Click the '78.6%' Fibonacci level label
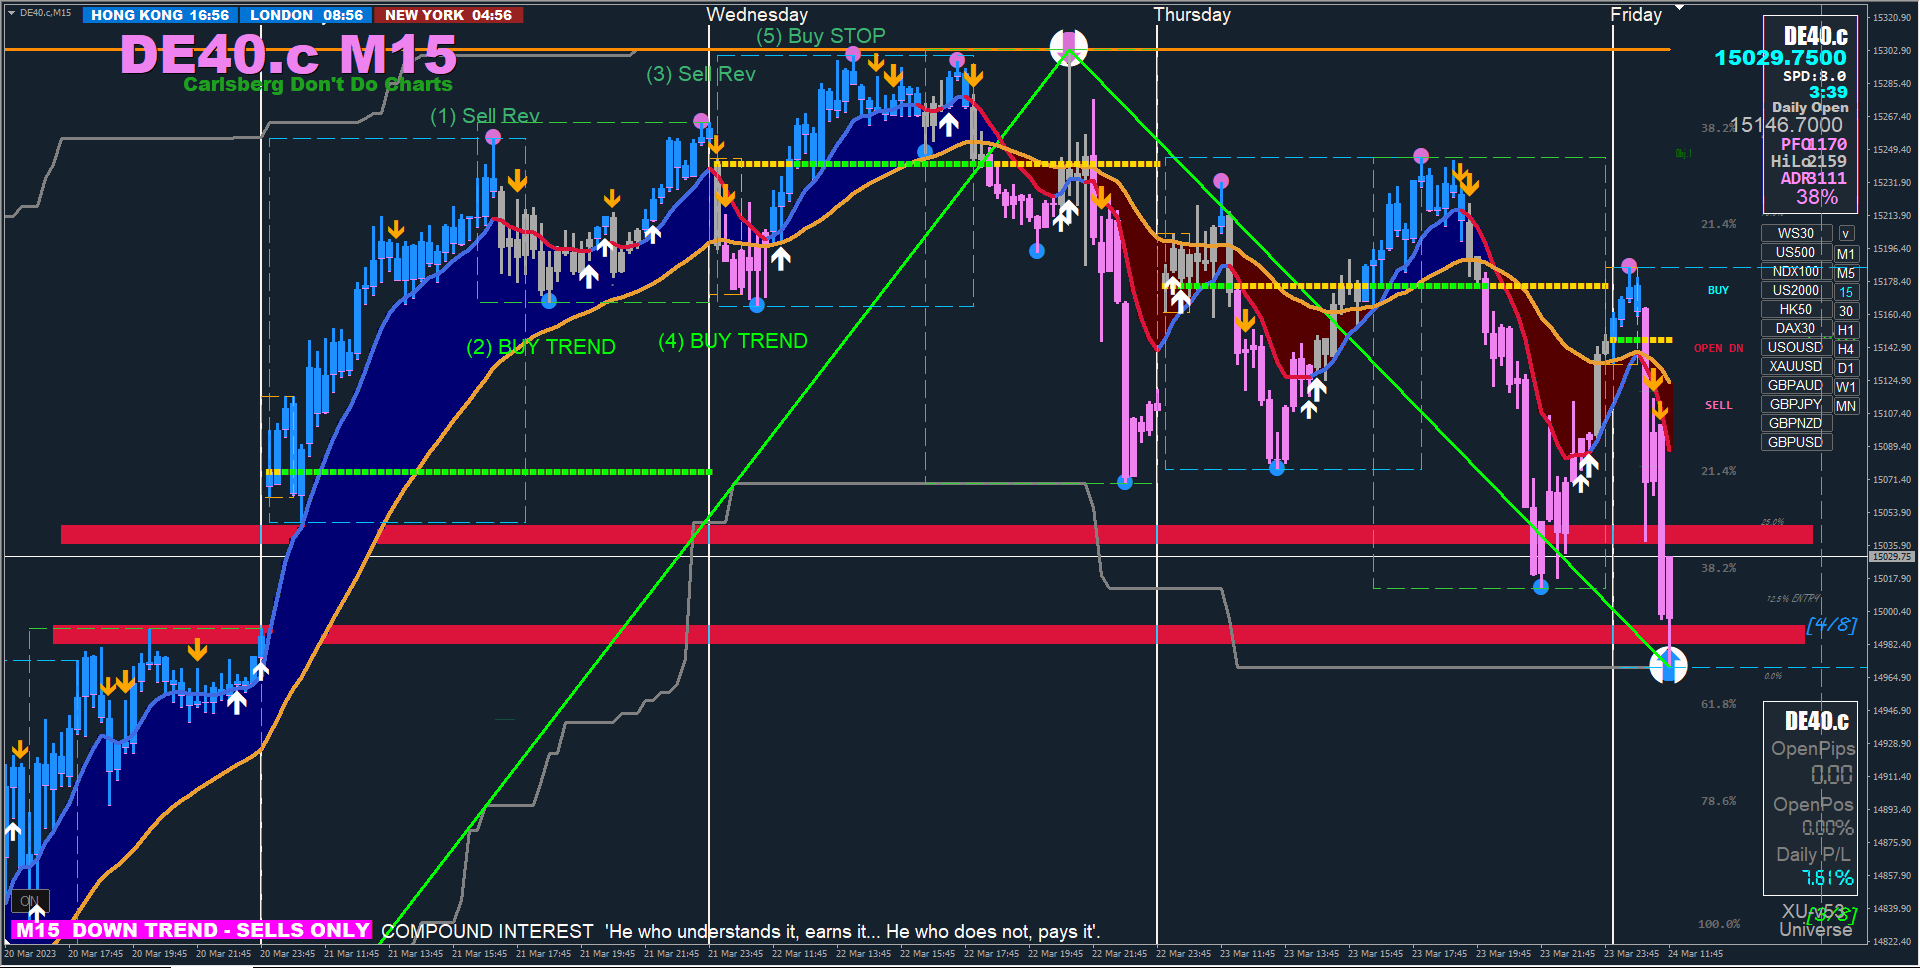The image size is (1920, 968). click(1719, 801)
